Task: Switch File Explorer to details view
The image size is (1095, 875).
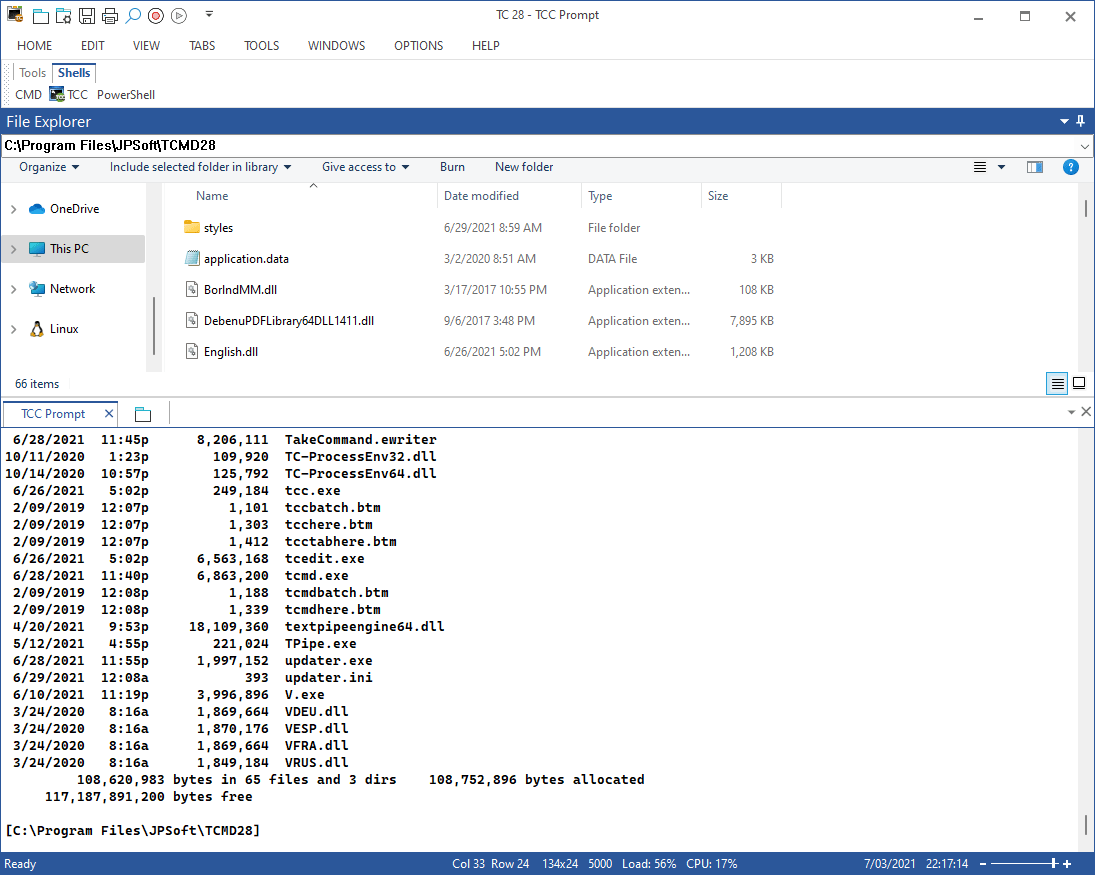Action: click(1057, 383)
